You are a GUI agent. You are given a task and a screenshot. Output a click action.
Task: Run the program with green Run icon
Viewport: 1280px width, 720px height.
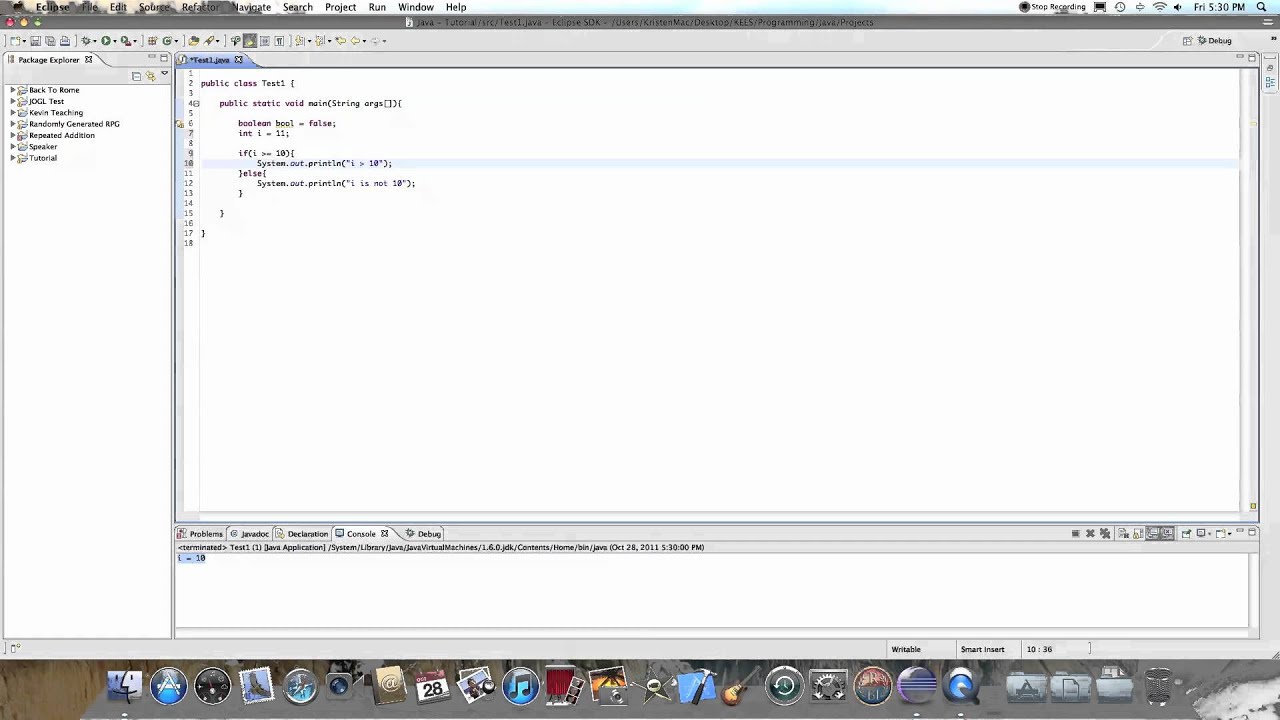[x=106, y=41]
